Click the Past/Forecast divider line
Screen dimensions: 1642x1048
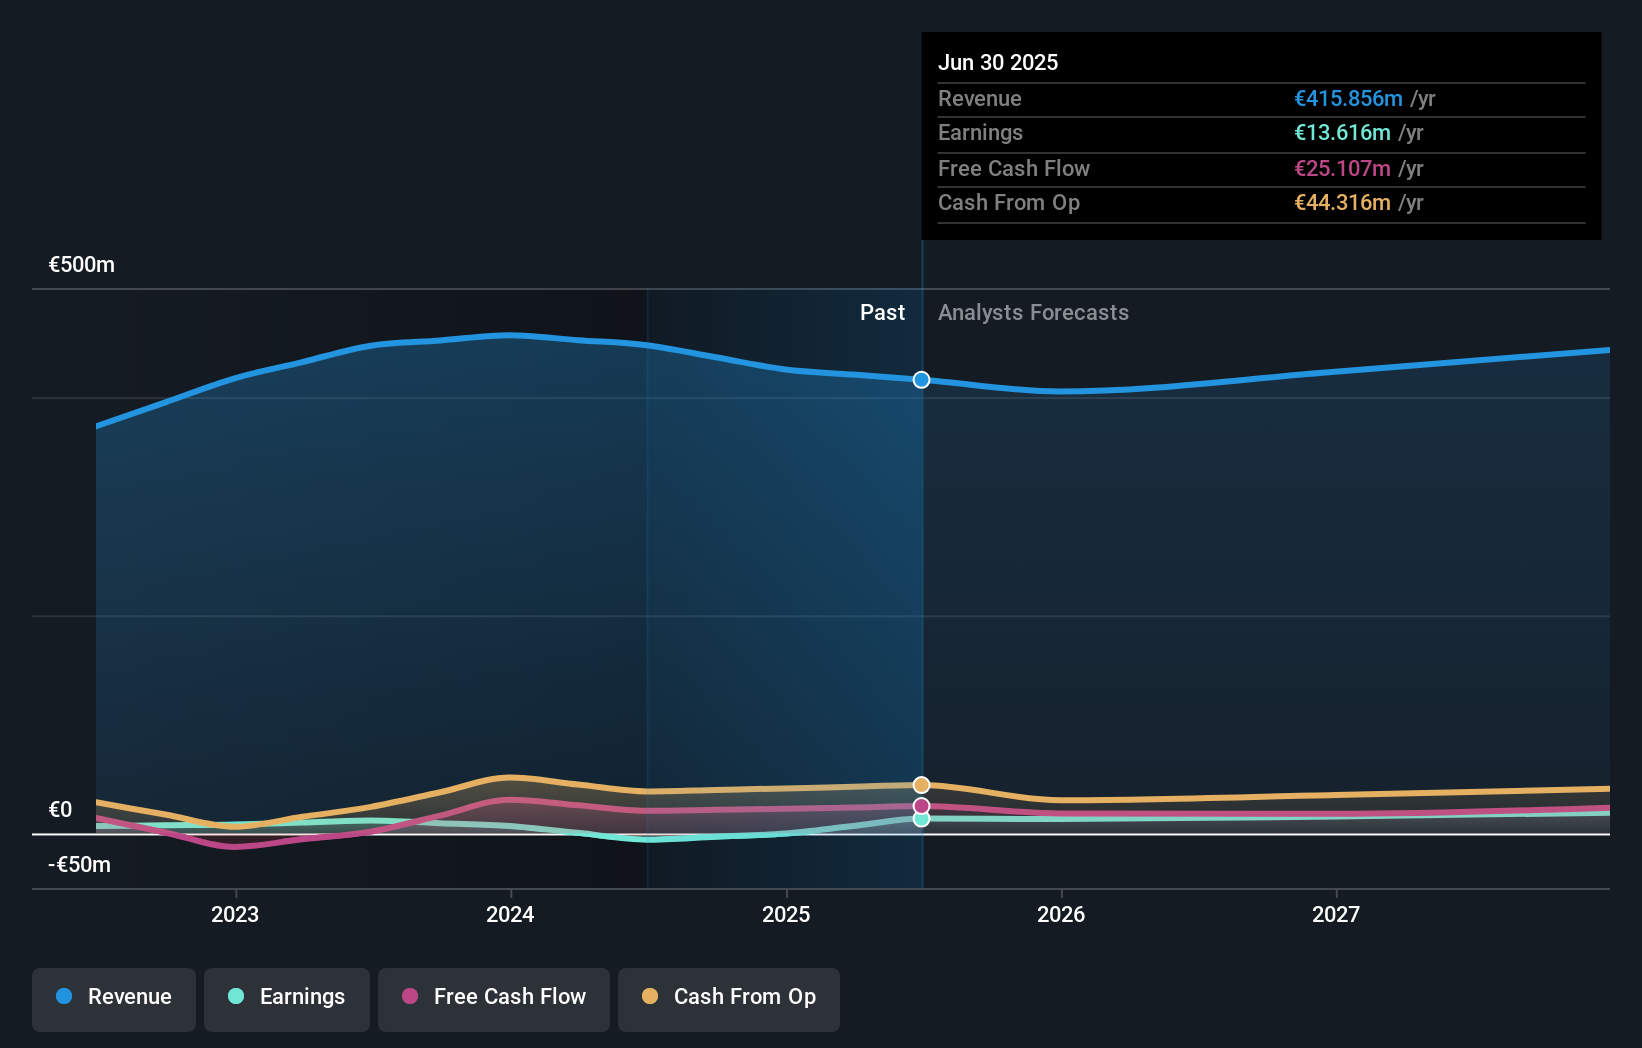pos(922,600)
